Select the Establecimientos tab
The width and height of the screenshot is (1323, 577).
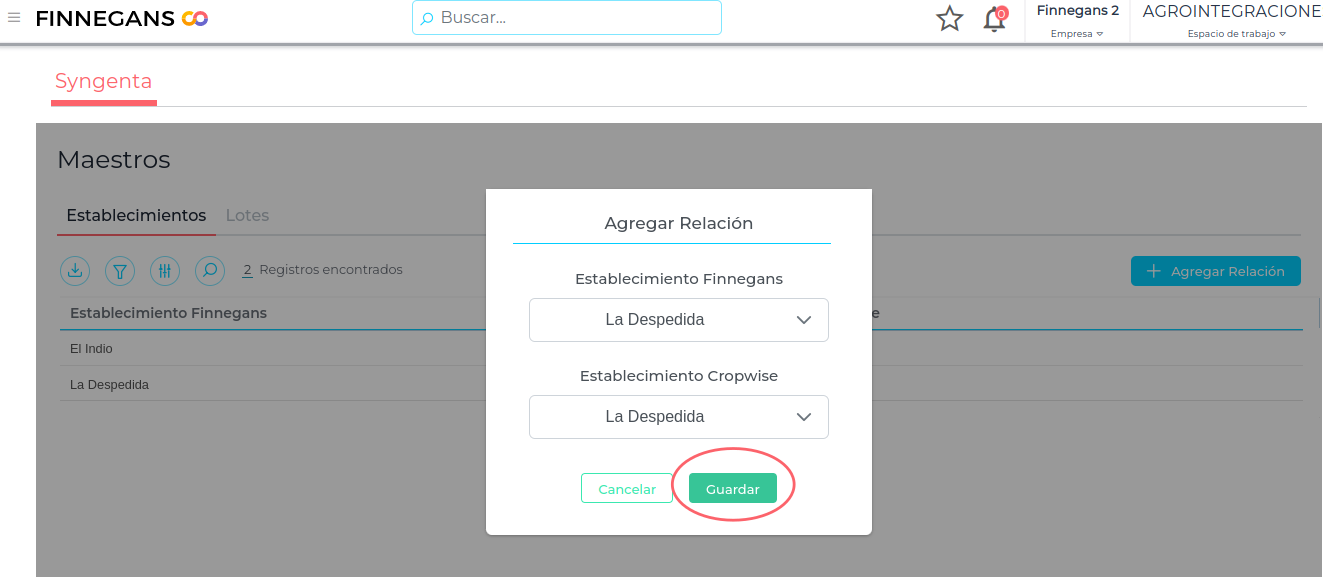[x=136, y=215]
